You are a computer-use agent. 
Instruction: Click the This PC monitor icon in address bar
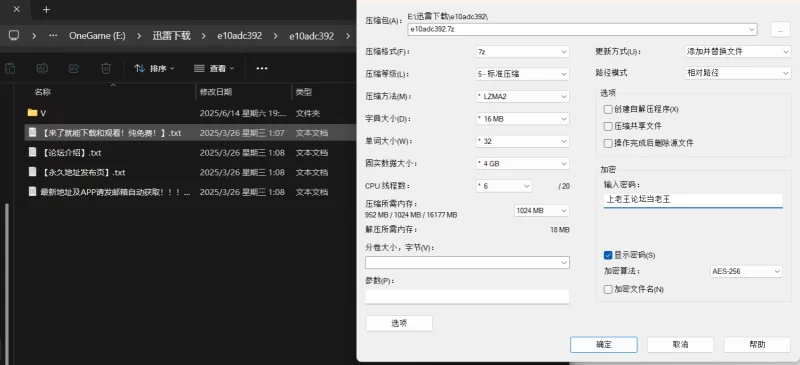tap(14, 36)
